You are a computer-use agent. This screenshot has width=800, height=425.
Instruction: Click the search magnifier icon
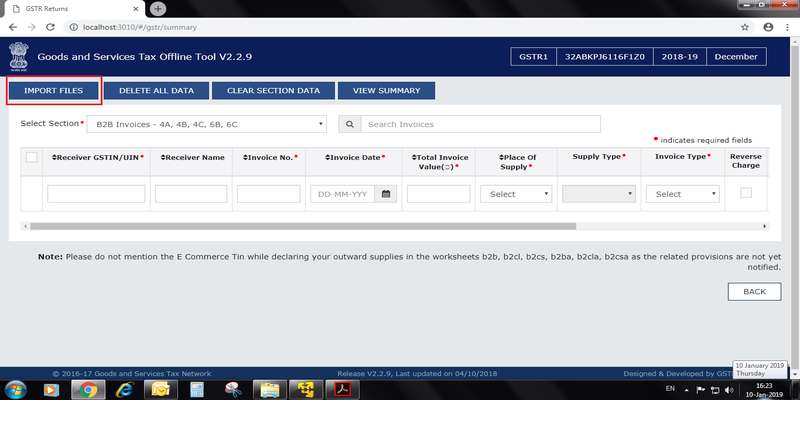click(349, 124)
